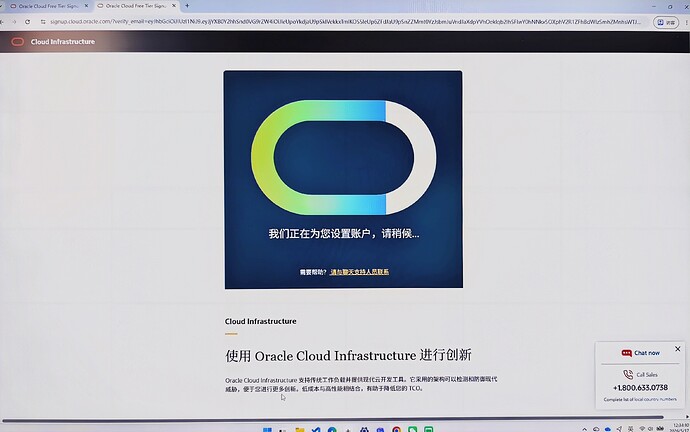Click the Cloud Infrastructure header text

tap(62, 42)
